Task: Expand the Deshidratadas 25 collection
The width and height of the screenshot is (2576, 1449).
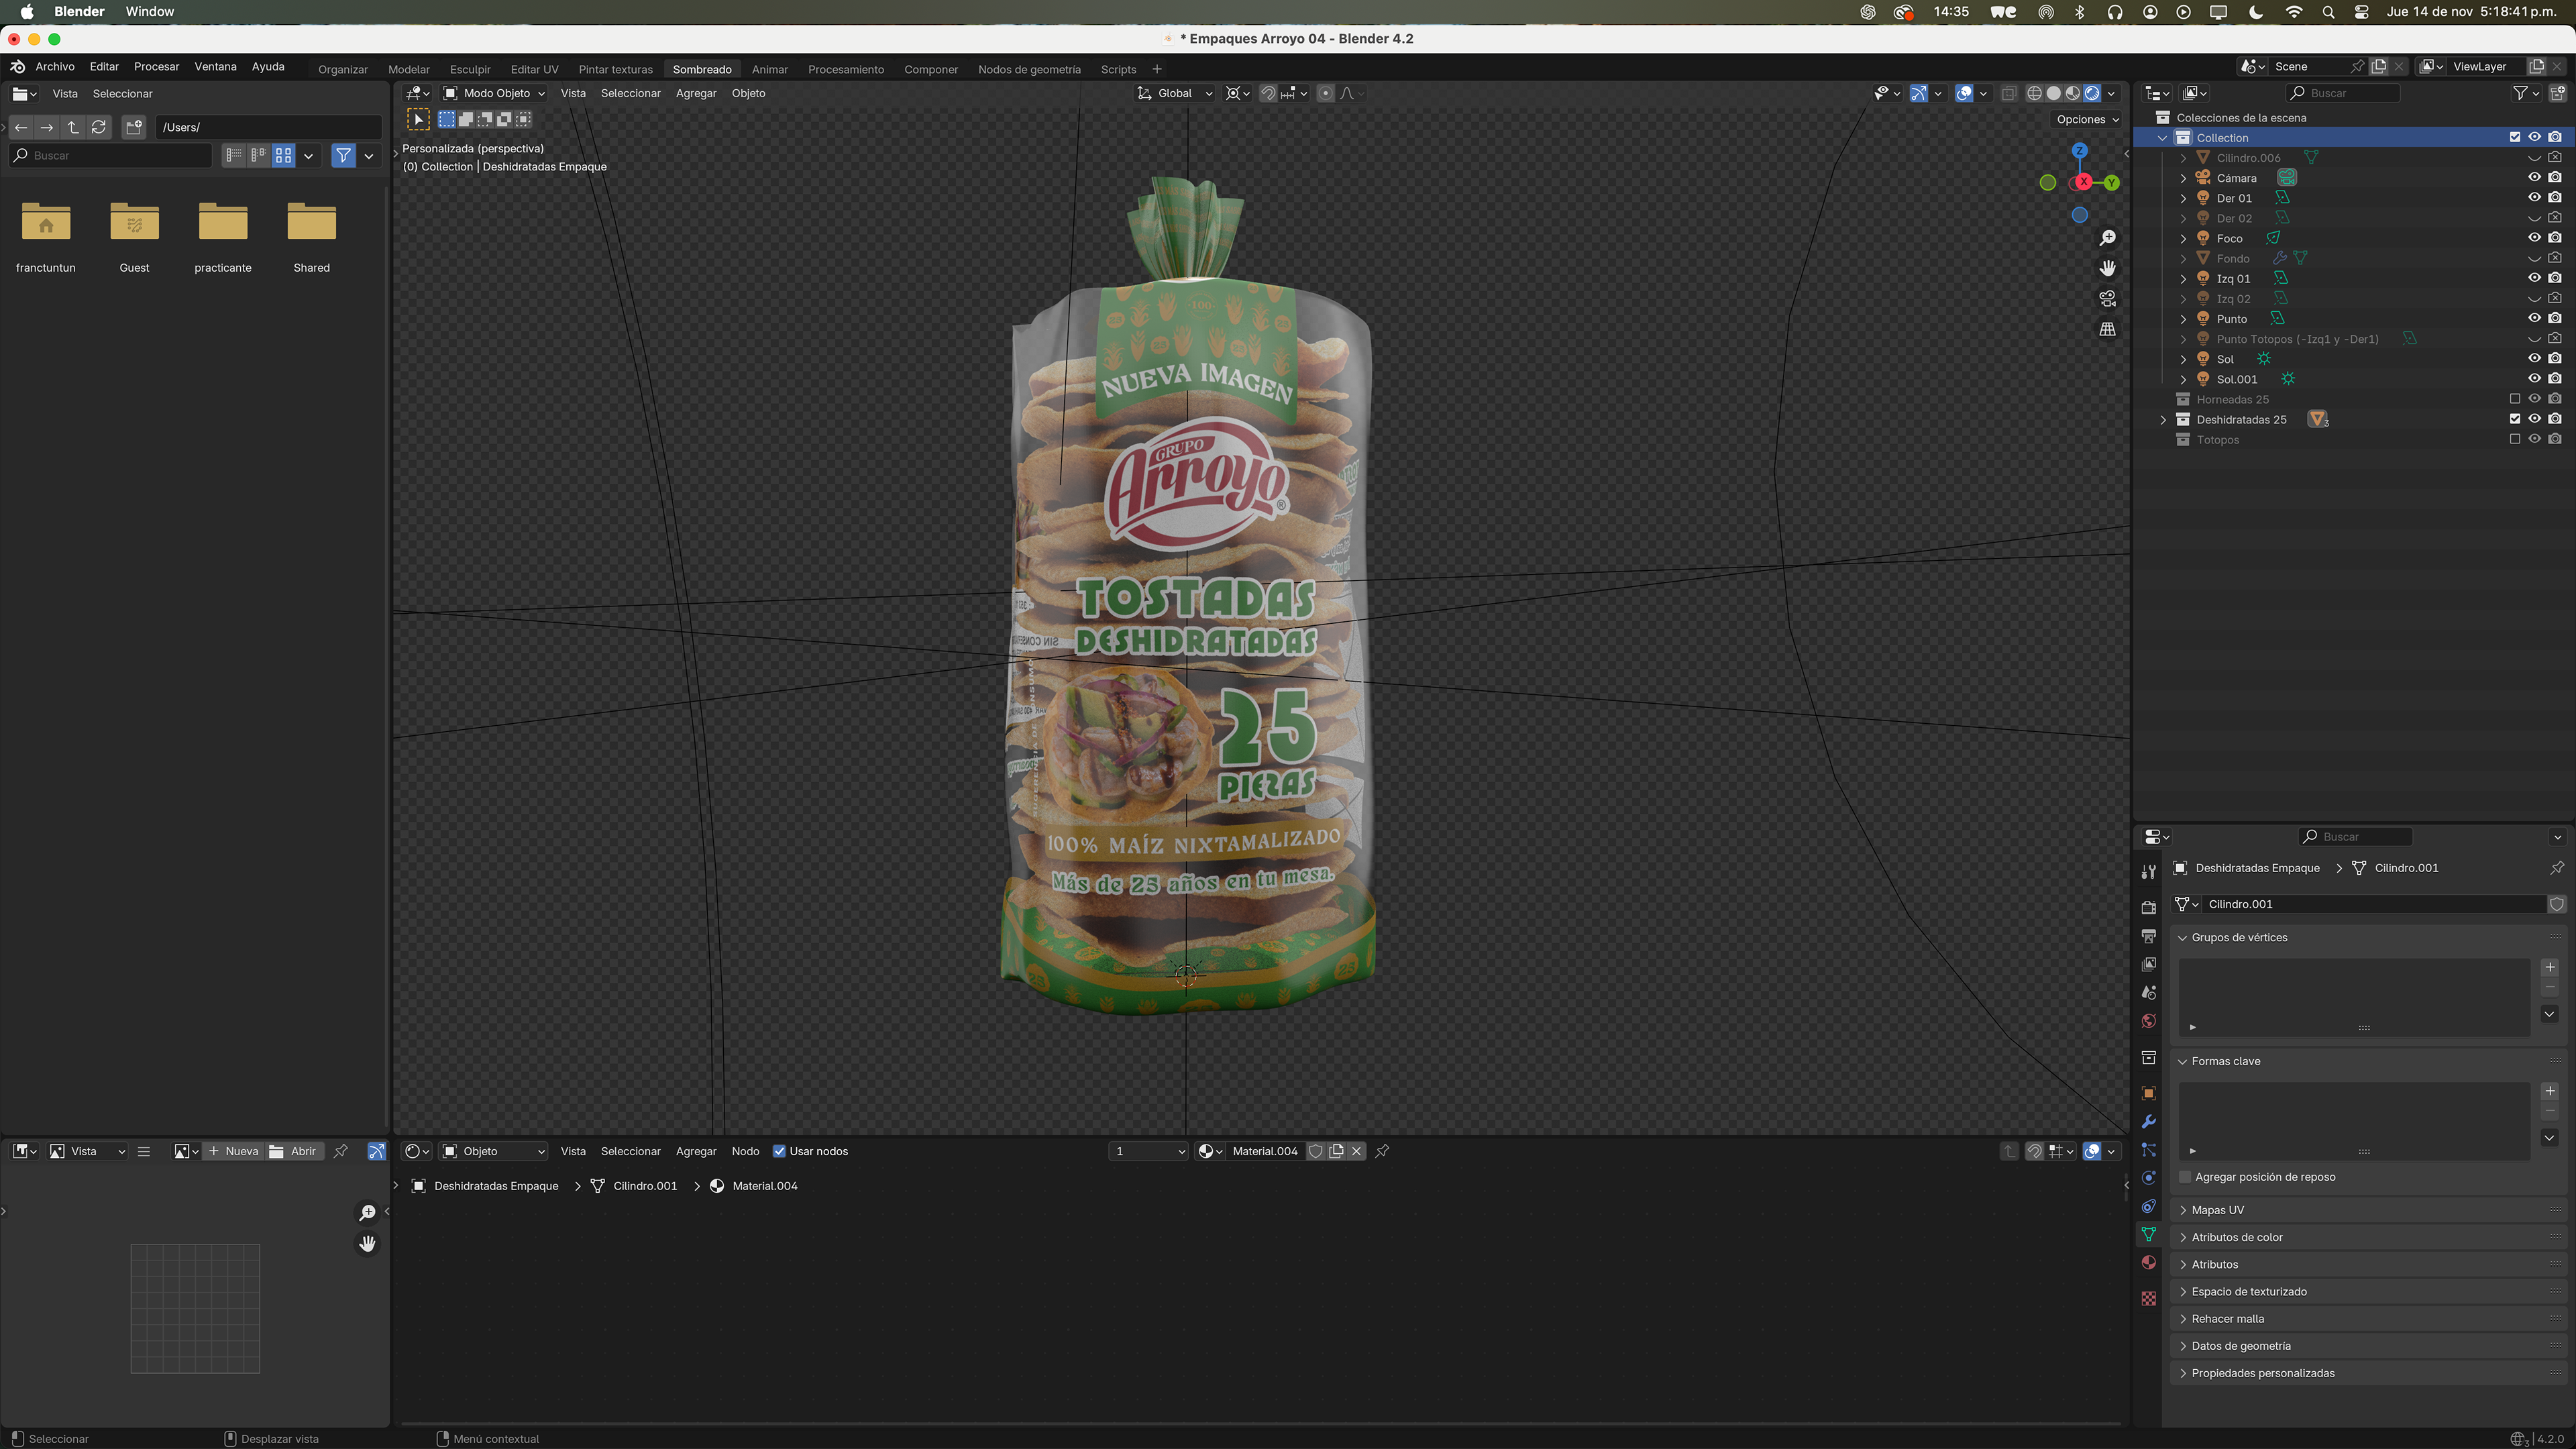Action: click(2164, 420)
